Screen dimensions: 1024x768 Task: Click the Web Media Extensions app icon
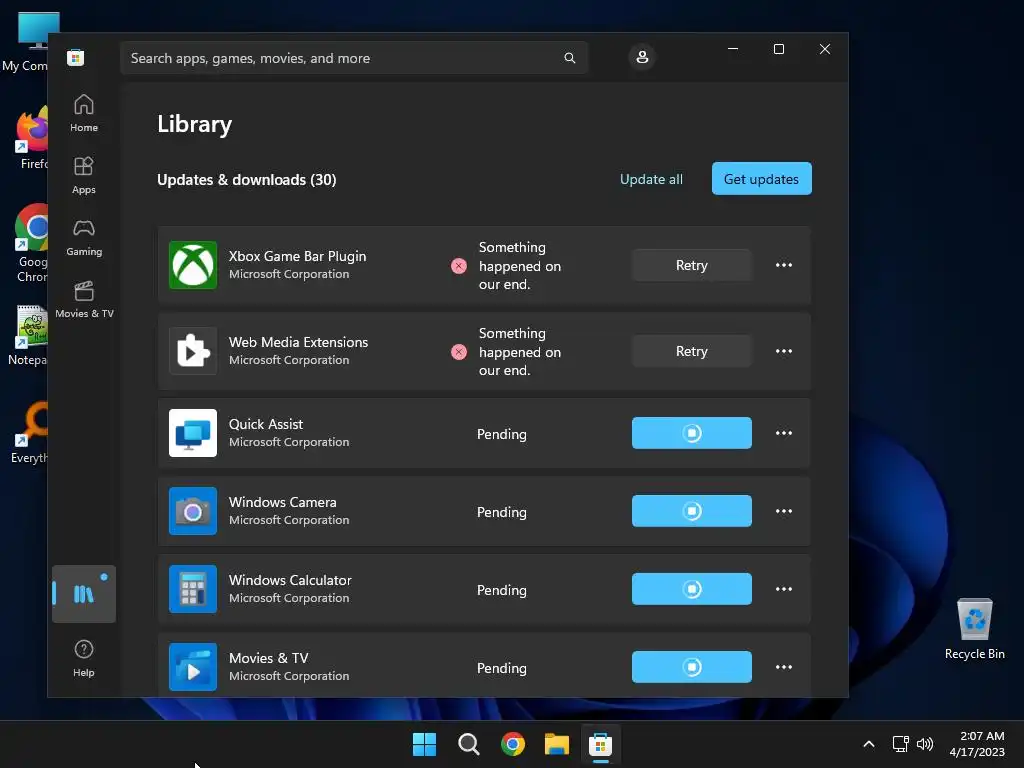point(193,351)
